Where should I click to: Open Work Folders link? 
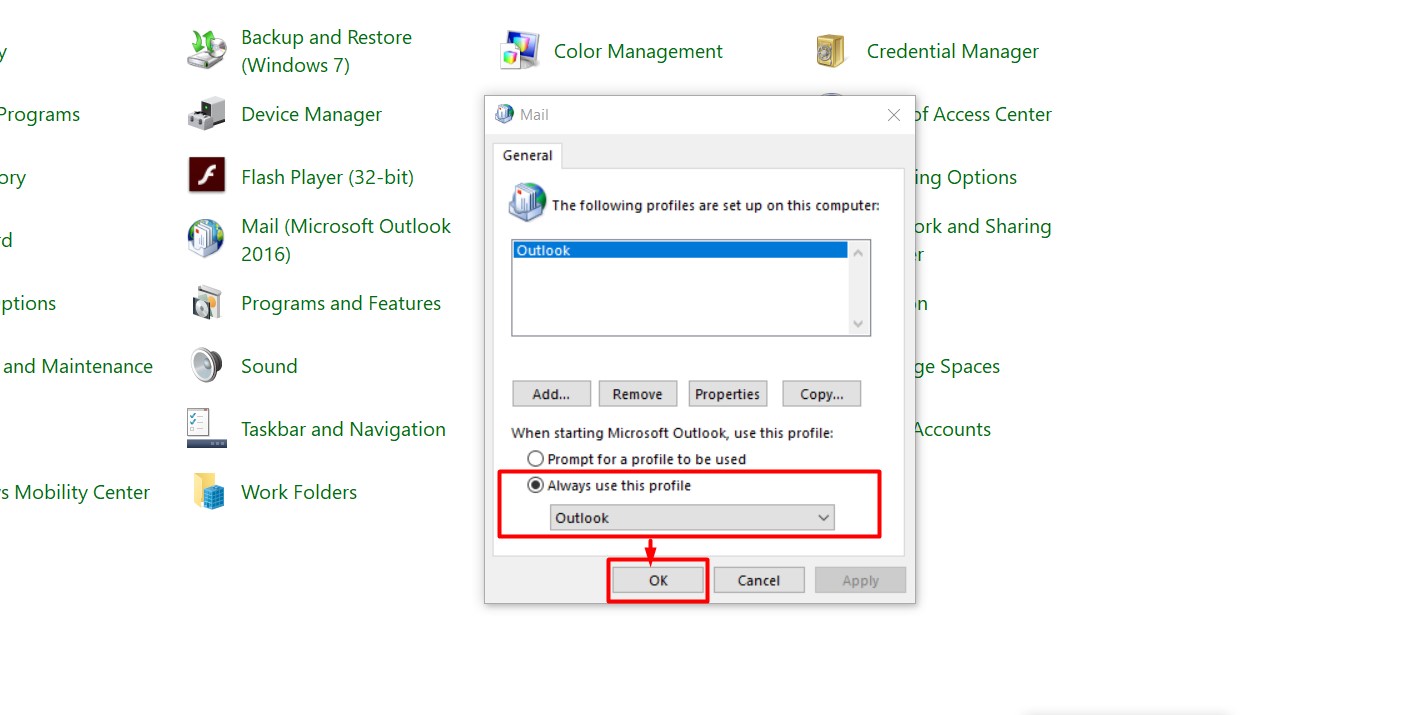point(299,492)
